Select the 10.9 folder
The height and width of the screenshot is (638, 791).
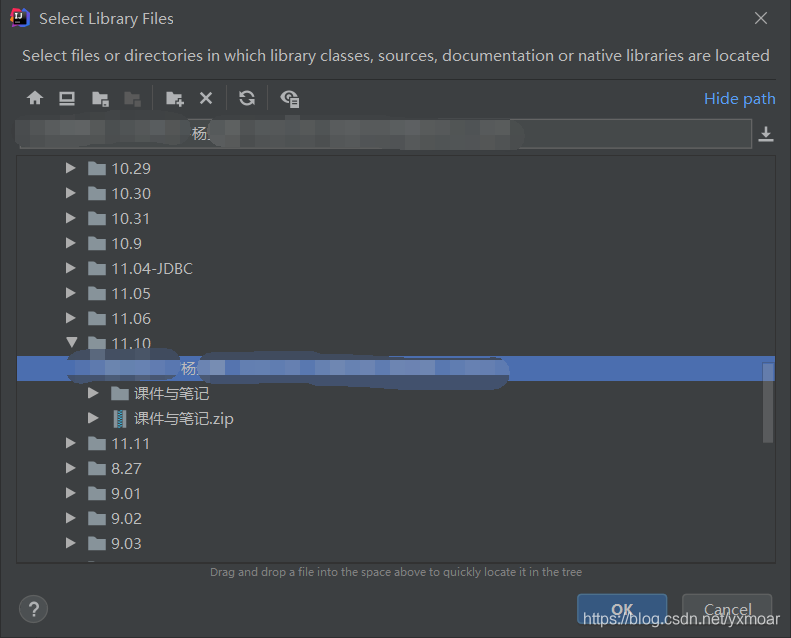coord(115,244)
